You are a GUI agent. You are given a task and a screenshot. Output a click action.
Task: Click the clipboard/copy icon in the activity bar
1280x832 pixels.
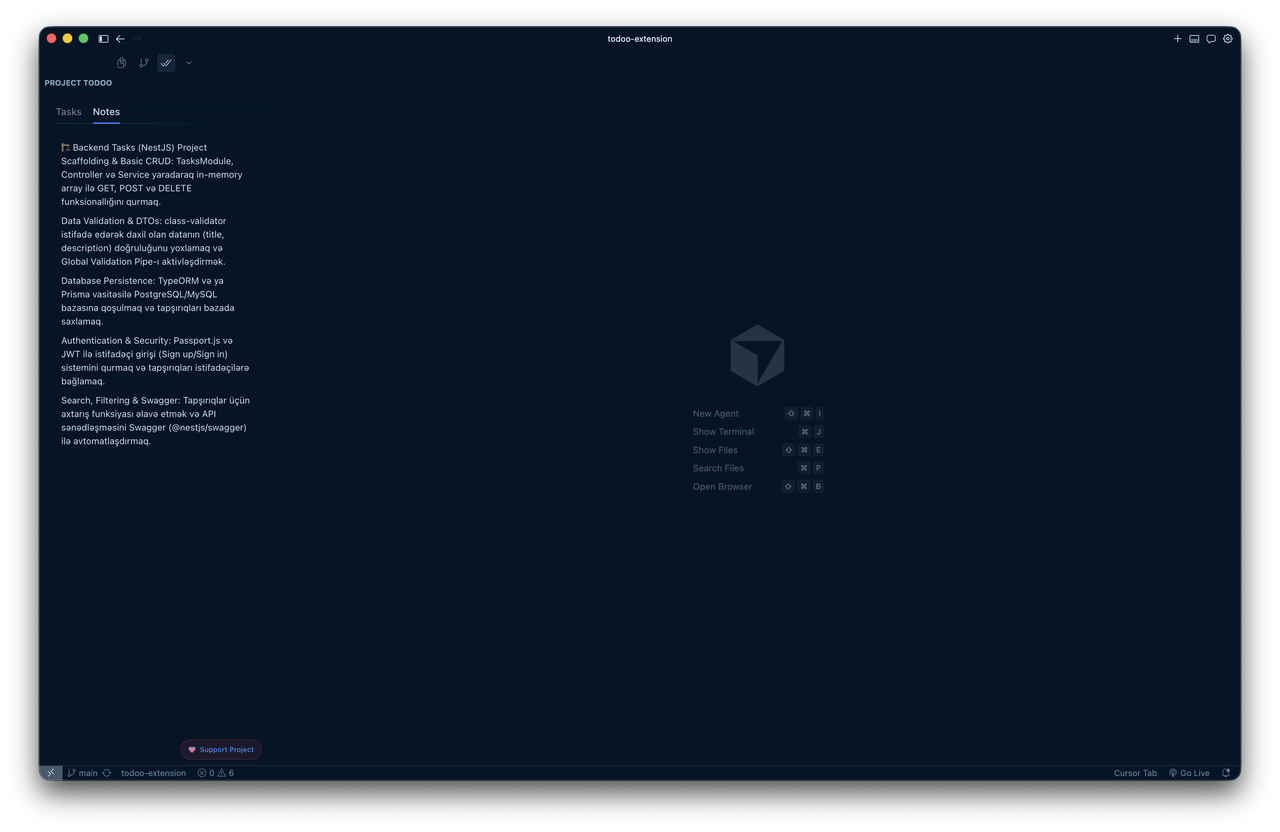coord(120,62)
